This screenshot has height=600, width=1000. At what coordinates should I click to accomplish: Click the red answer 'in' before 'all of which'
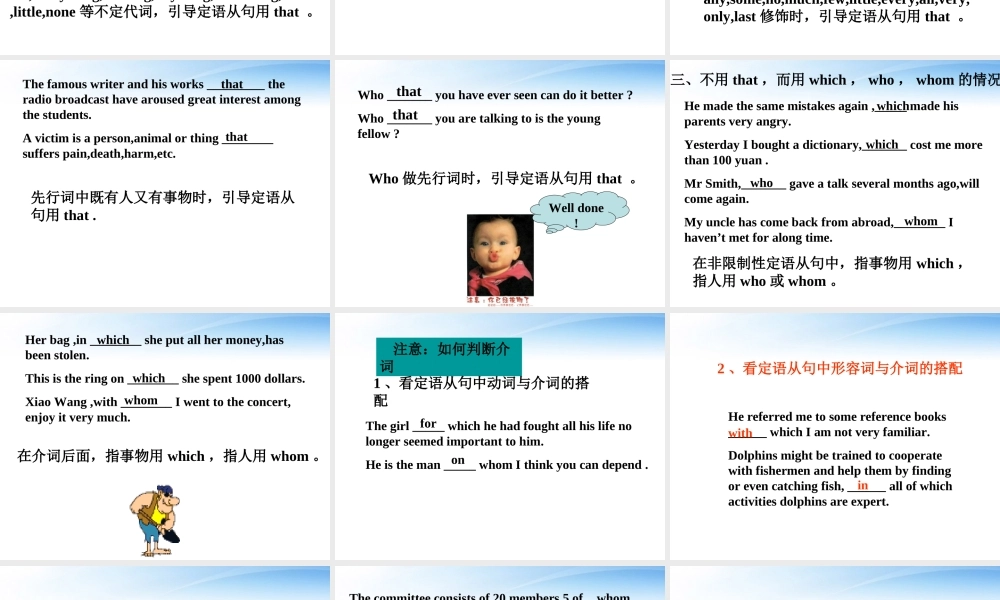point(862,485)
